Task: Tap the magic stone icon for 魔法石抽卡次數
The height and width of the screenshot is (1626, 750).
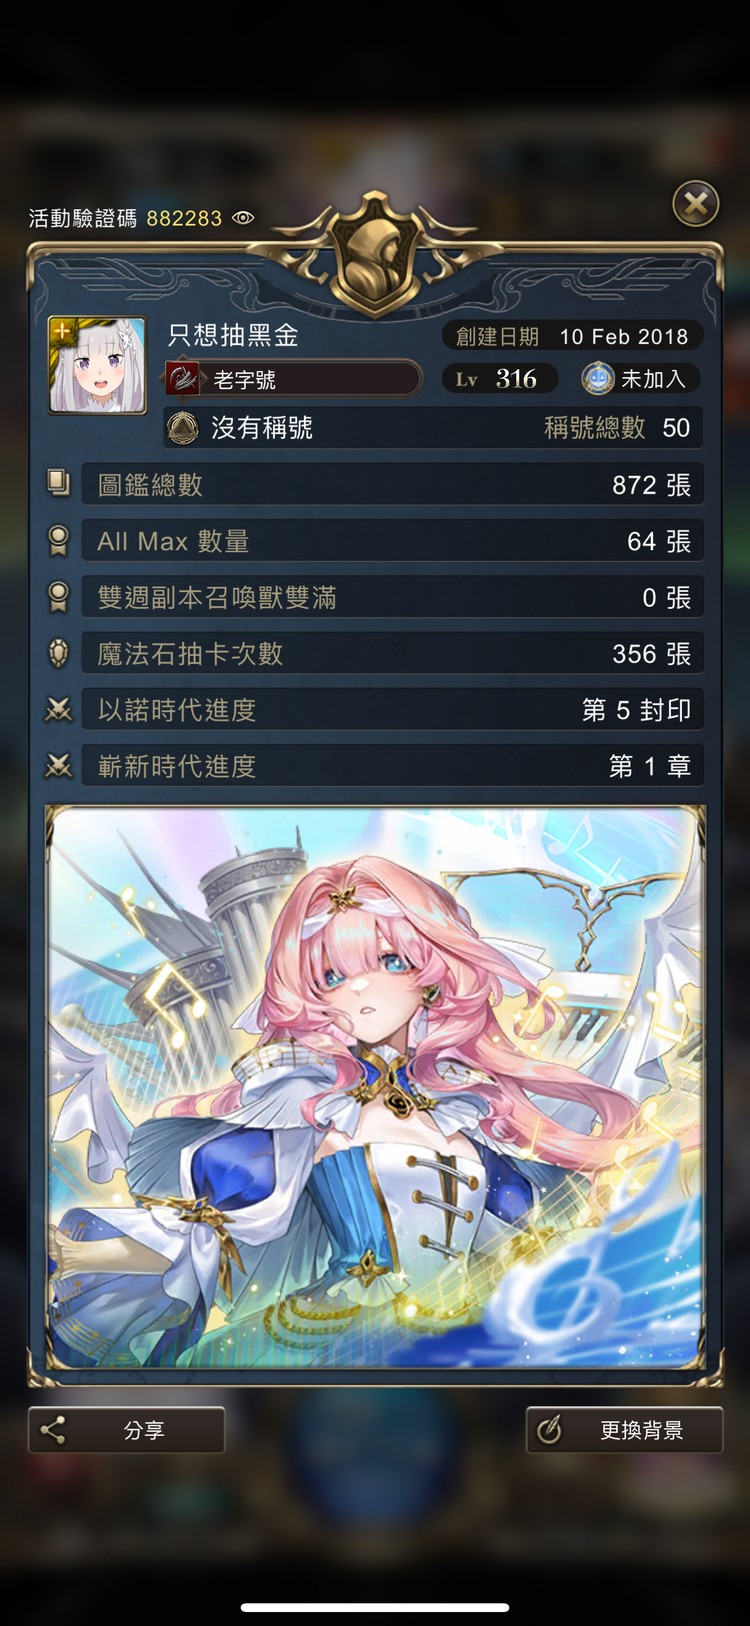Action: (x=59, y=653)
